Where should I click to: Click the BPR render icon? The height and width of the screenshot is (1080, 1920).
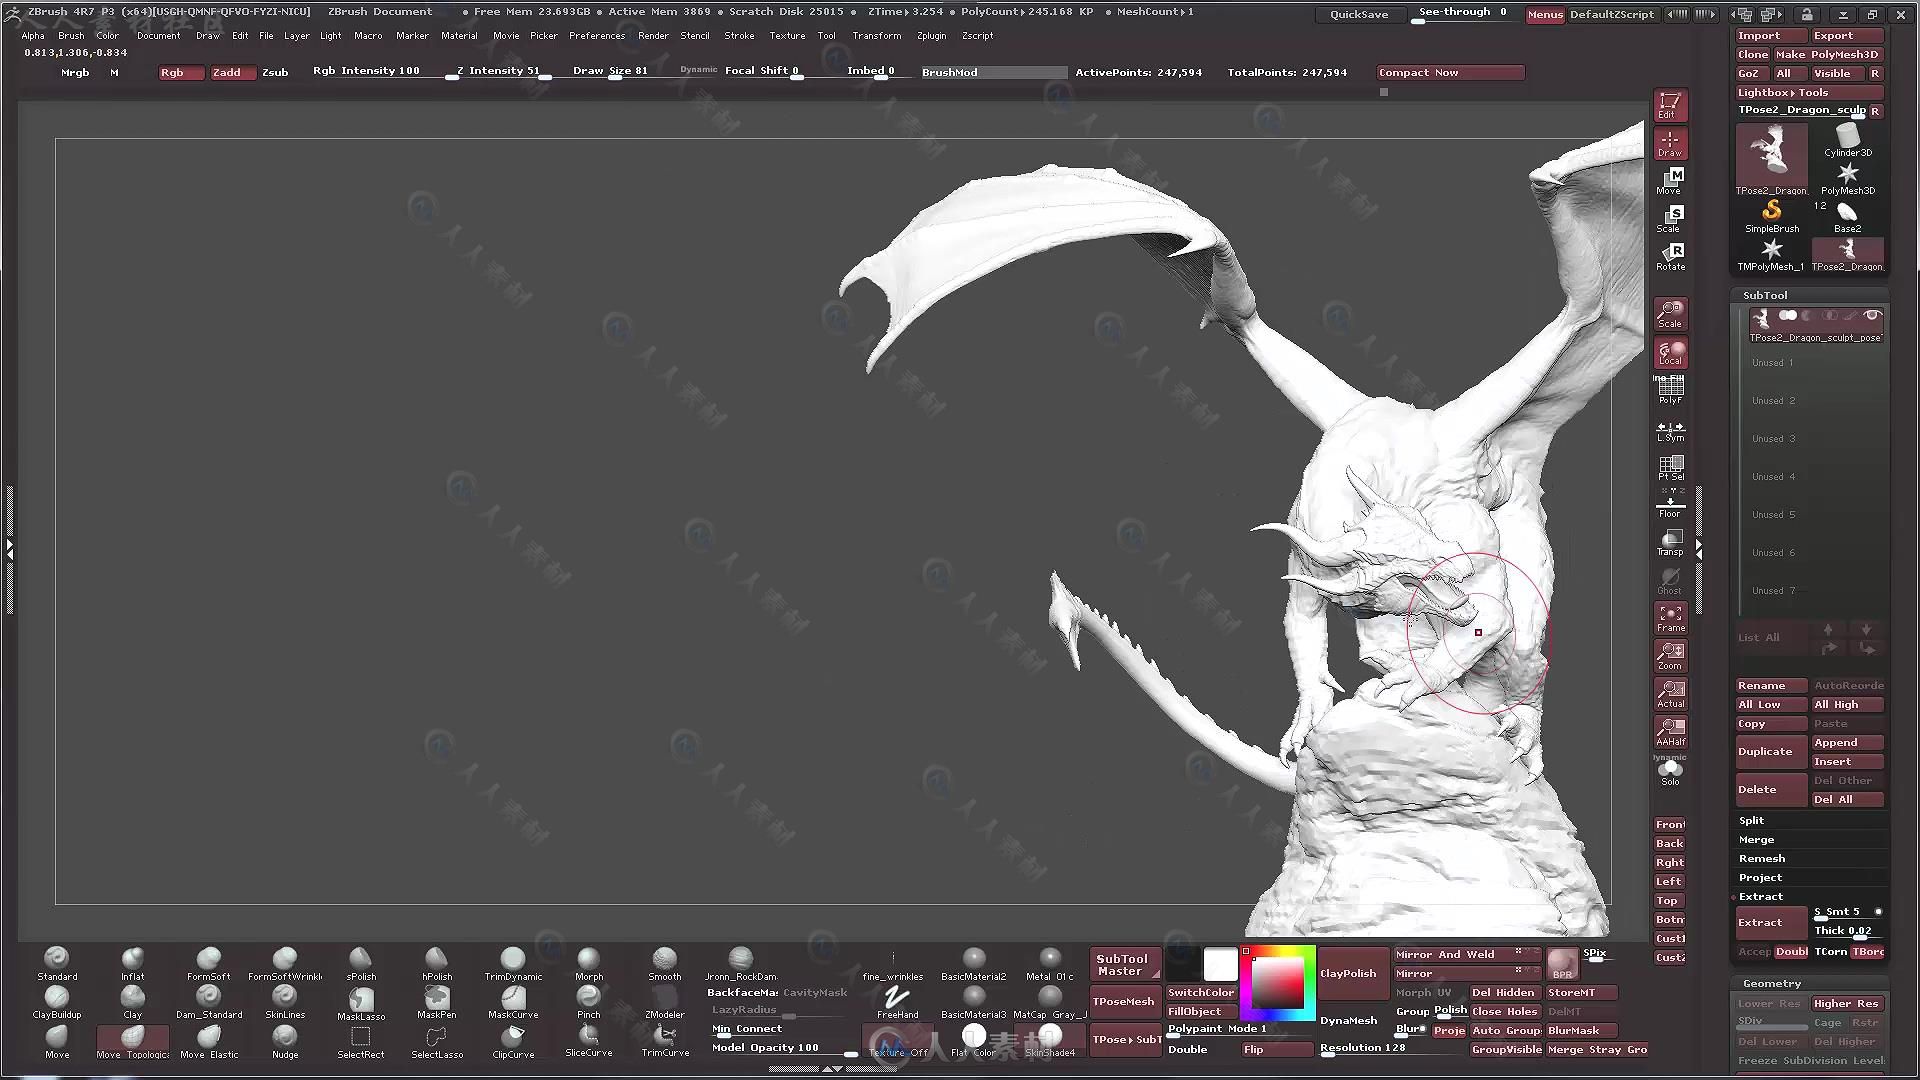point(1562,964)
